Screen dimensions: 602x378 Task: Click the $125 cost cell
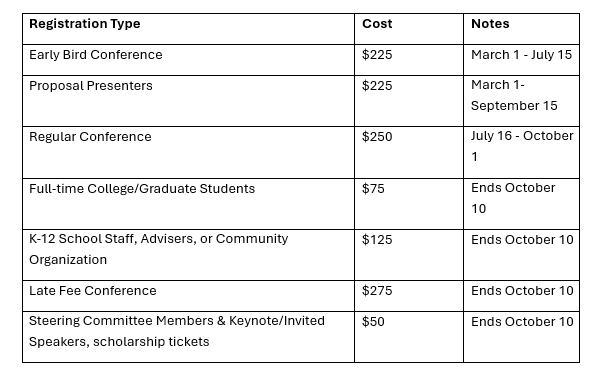point(409,255)
